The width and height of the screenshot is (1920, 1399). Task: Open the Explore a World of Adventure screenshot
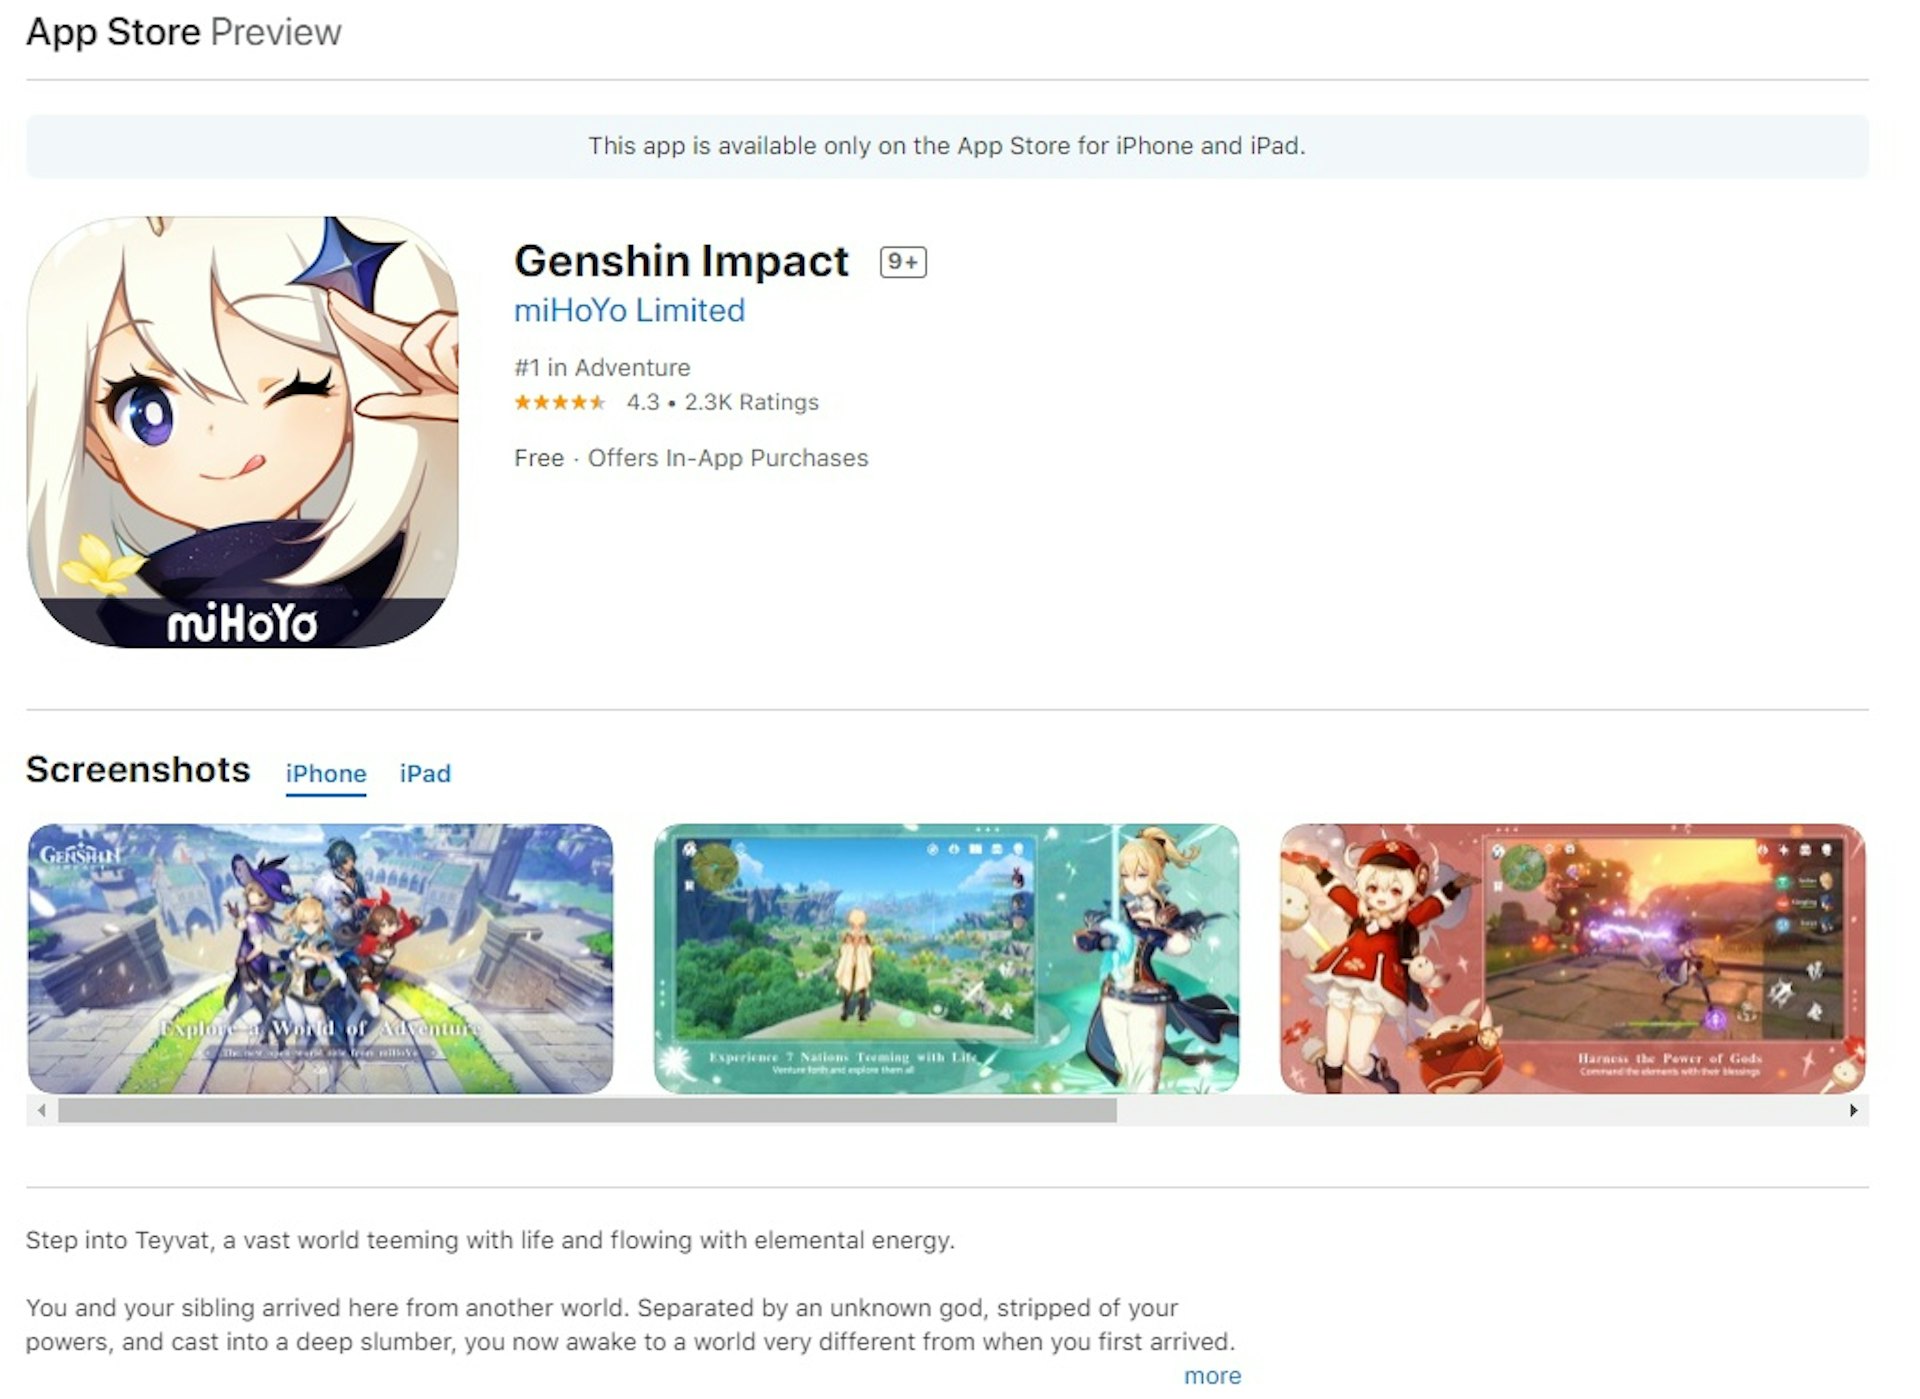point(320,958)
